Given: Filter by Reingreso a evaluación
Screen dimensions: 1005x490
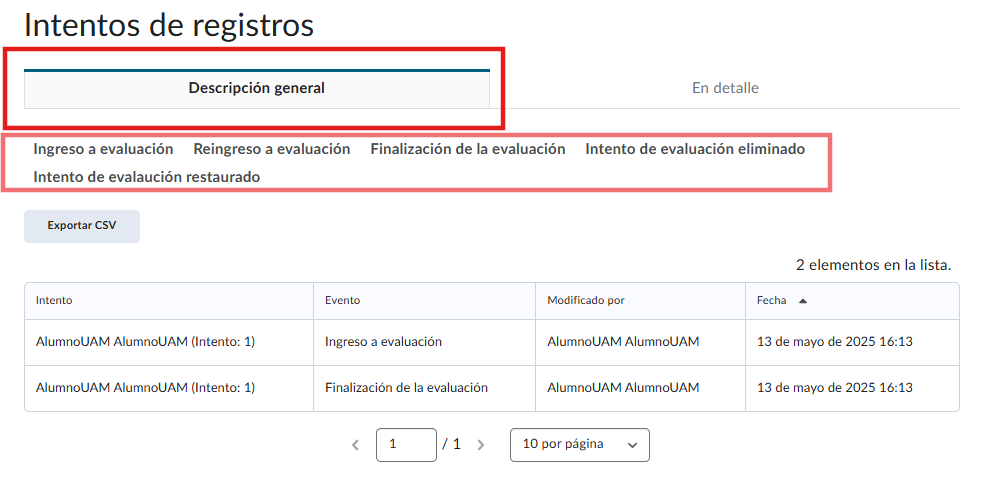Looking at the screenshot, I should [271, 149].
